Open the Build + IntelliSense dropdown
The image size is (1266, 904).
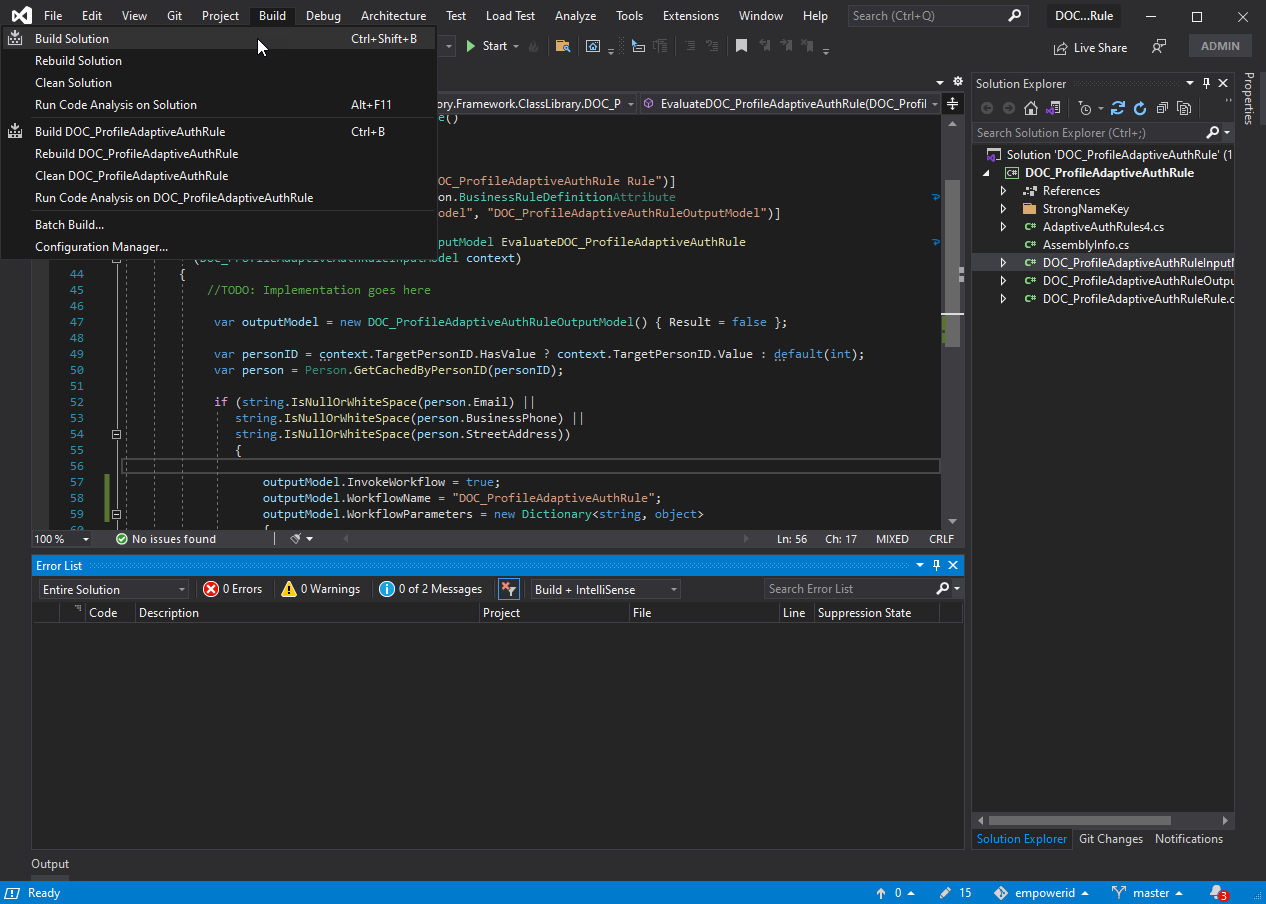[604, 589]
